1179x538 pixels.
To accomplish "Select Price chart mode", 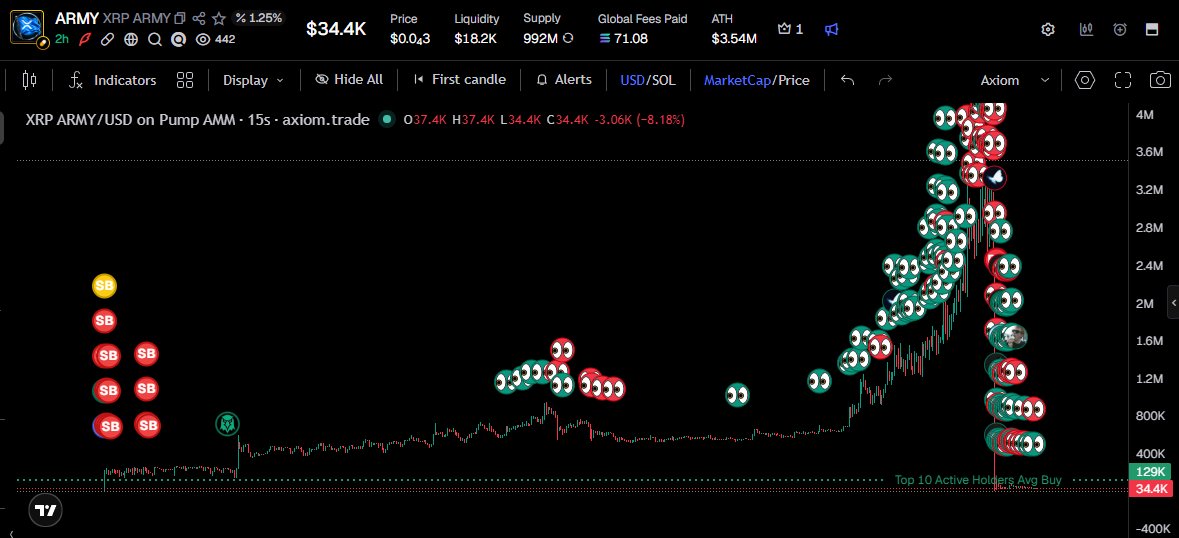I will coord(793,80).
